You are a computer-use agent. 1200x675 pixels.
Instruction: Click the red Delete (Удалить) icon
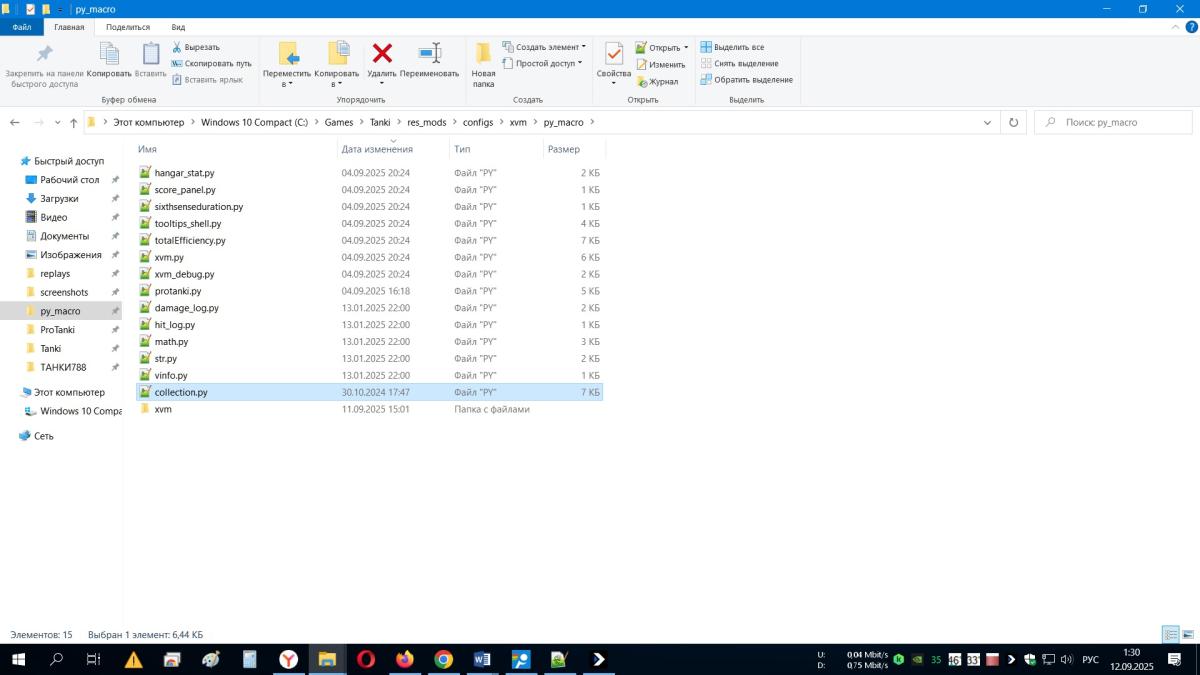click(381, 54)
